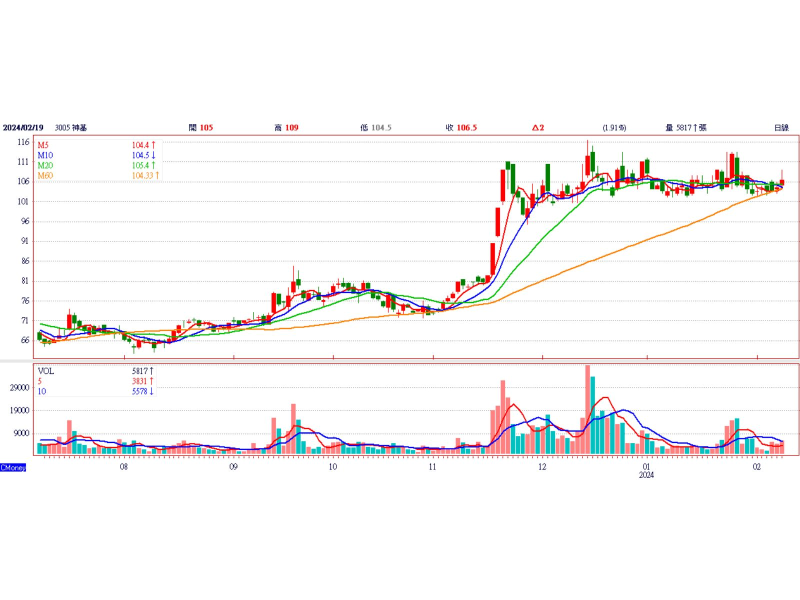Select the 12 month marker on time axis
Screen dimensions: 800x600
pos(541,466)
